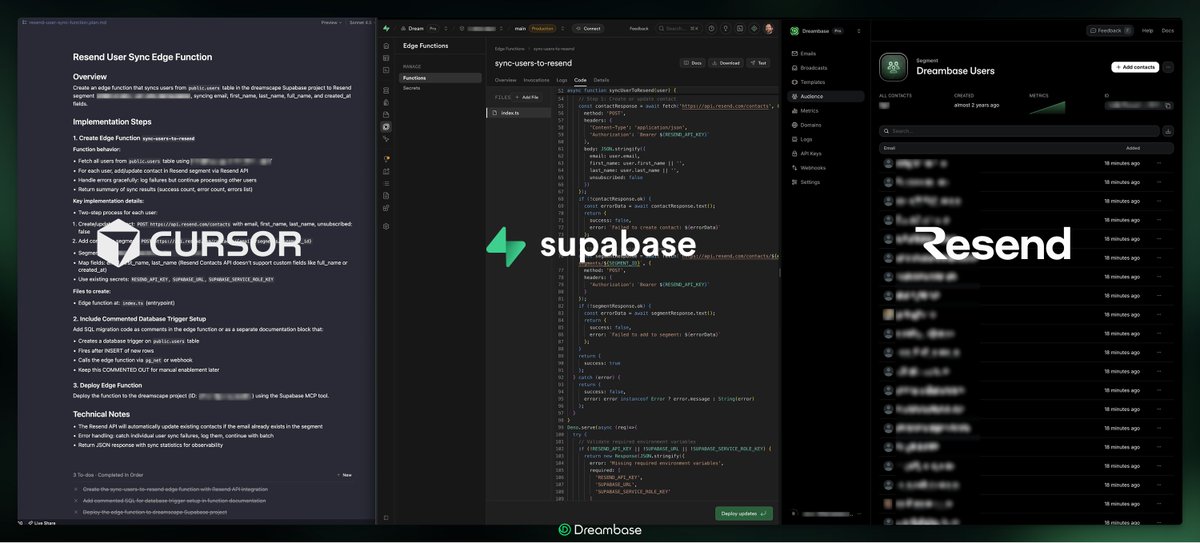
Task: Open the Supabase help icon in header
Action: click(x=711, y=28)
